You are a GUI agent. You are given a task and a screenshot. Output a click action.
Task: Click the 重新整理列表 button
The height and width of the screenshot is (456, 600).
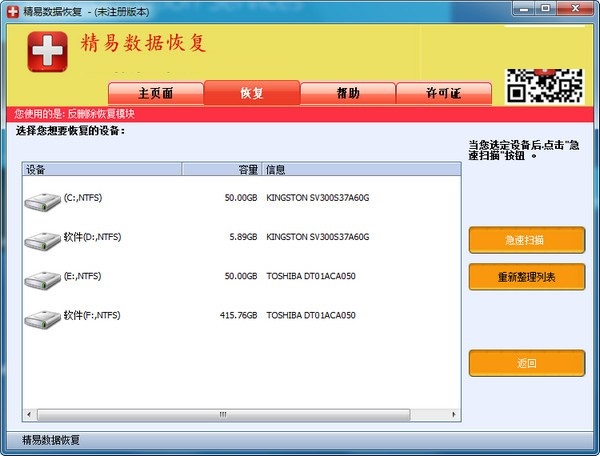(x=527, y=277)
